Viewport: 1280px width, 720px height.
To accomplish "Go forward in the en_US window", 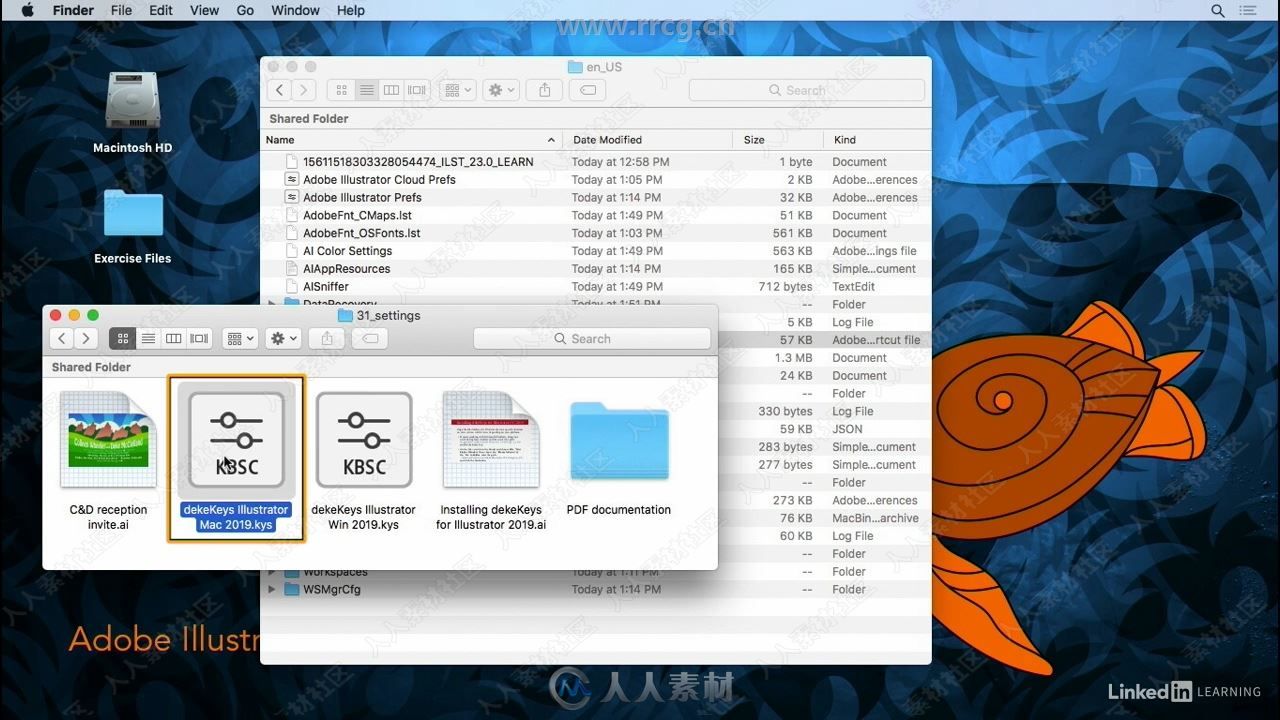I will click(x=304, y=90).
